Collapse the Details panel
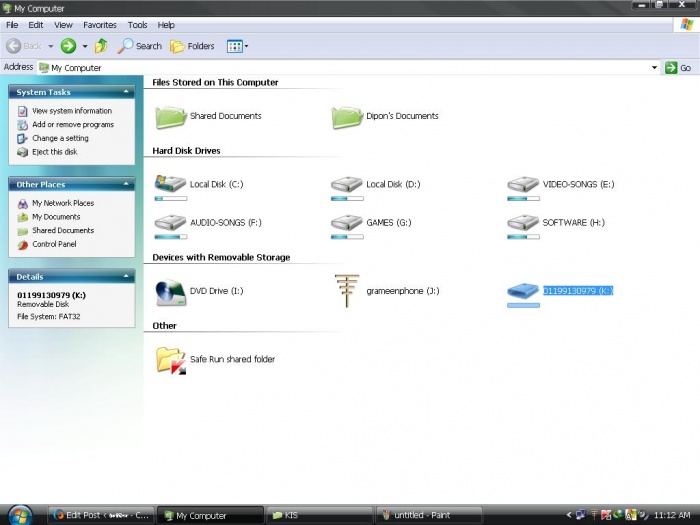Image resolution: width=700 pixels, height=525 pixels. pyautogui.click(x=126, y=276)
